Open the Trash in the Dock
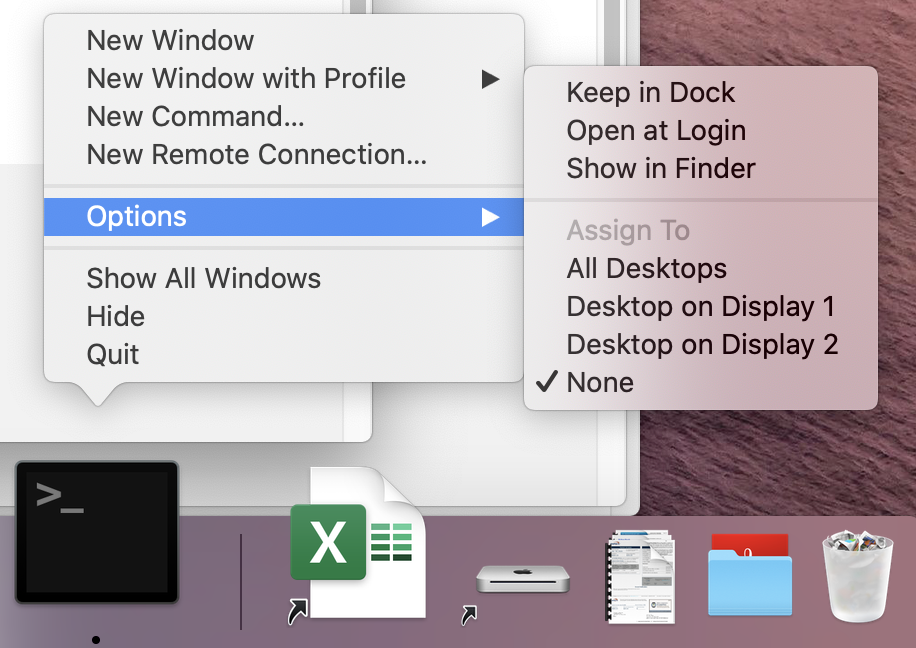This screenshot has width=916, height=648. click(x=858, y=576)
